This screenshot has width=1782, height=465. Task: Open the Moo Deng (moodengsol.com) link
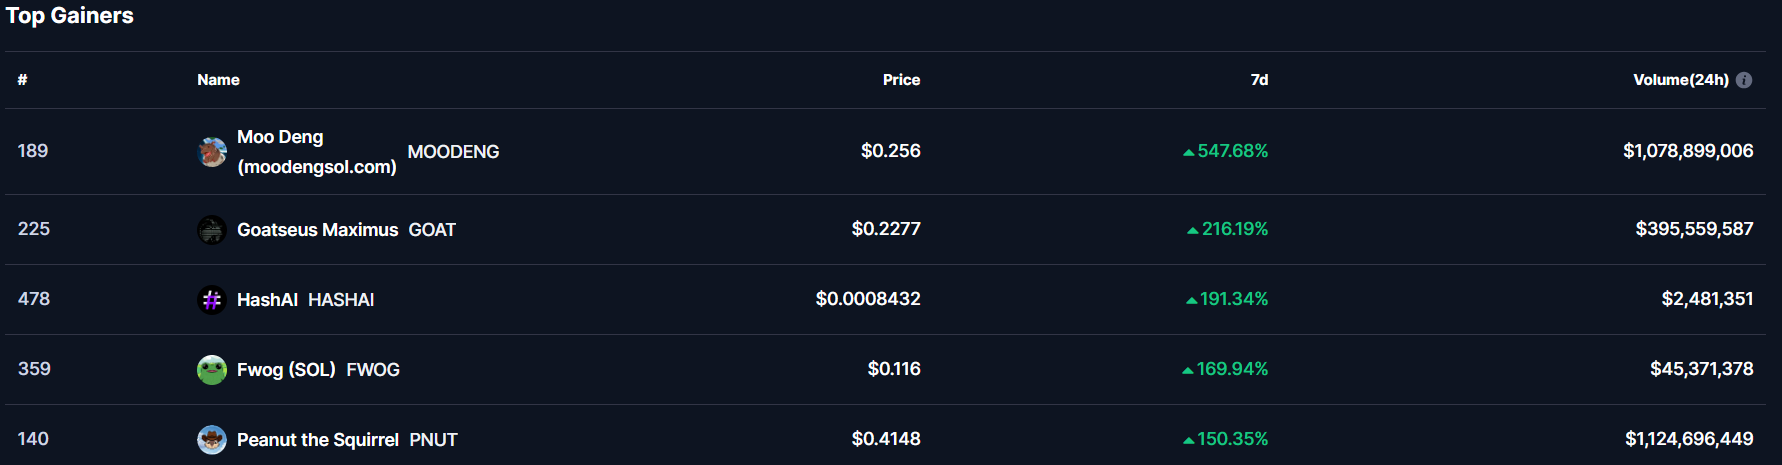coord(316,152)
